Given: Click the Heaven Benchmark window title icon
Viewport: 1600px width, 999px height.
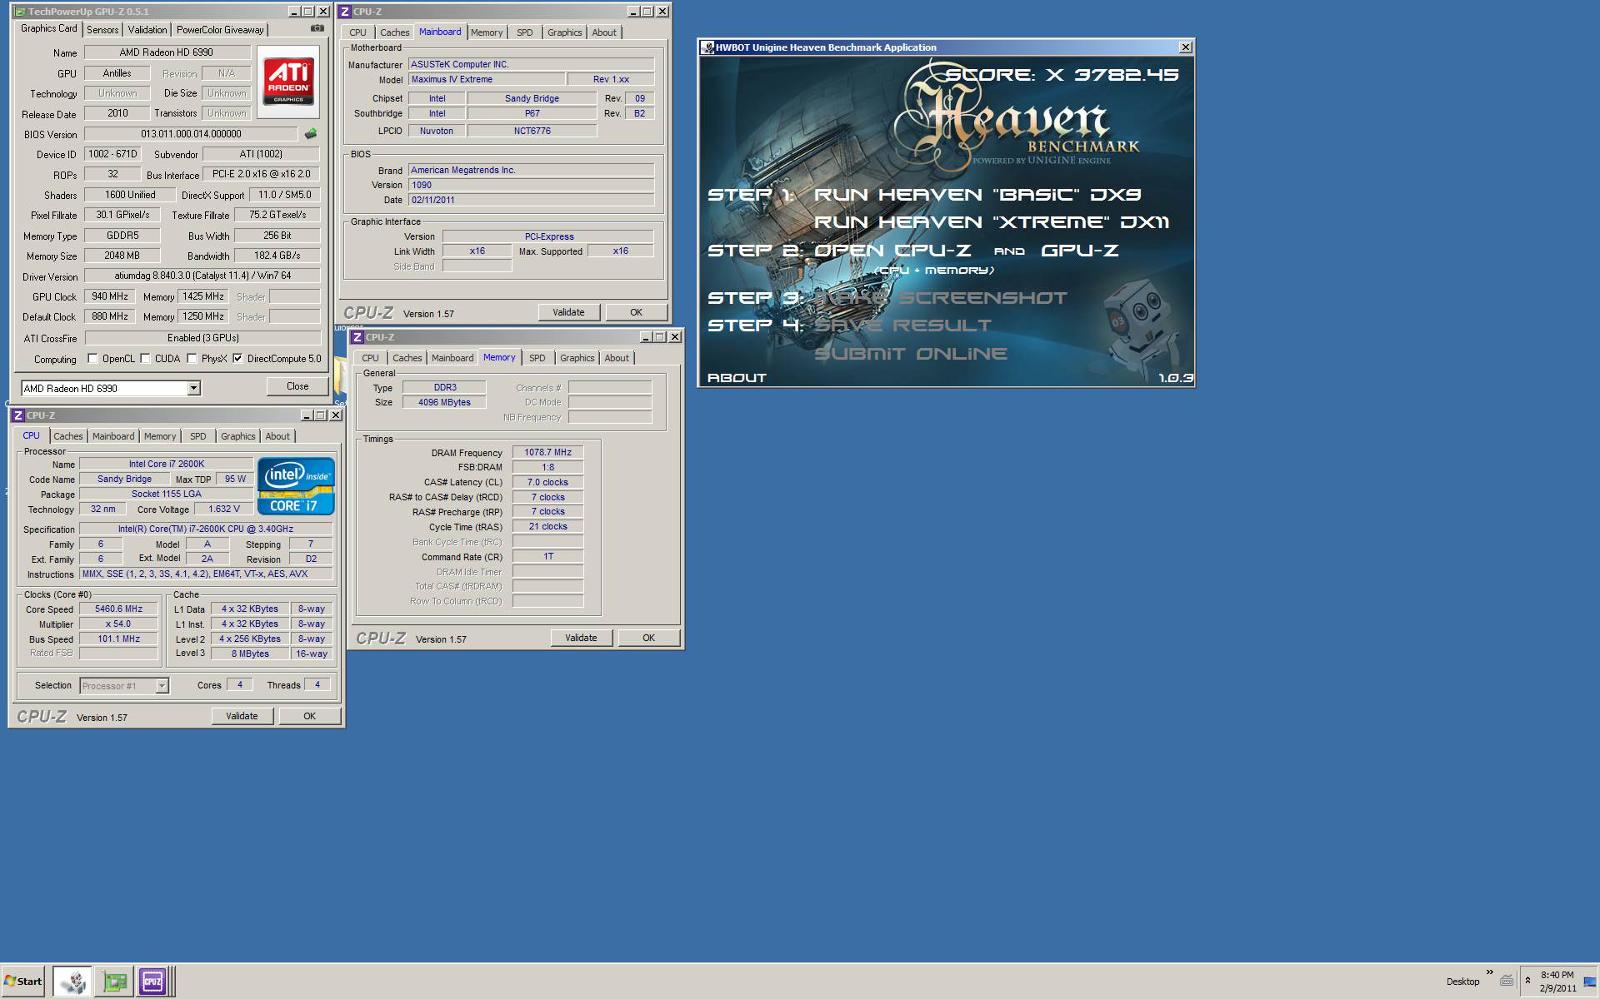Looking at the screenshot, I should tap(707, 47).
